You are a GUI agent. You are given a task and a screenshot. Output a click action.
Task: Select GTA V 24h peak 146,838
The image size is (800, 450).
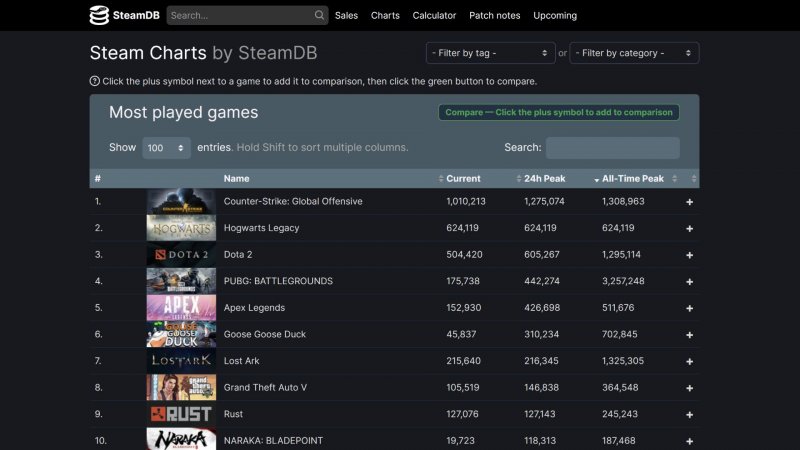coord(541,387)
